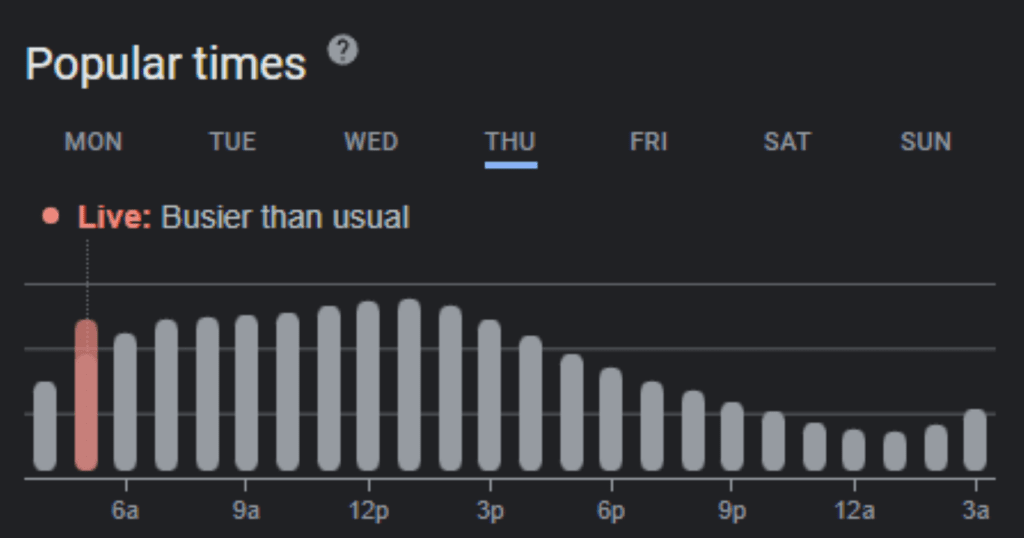Select the MON day tab
The width and height of the screenshot is (1024, 538).
[93, 142]
